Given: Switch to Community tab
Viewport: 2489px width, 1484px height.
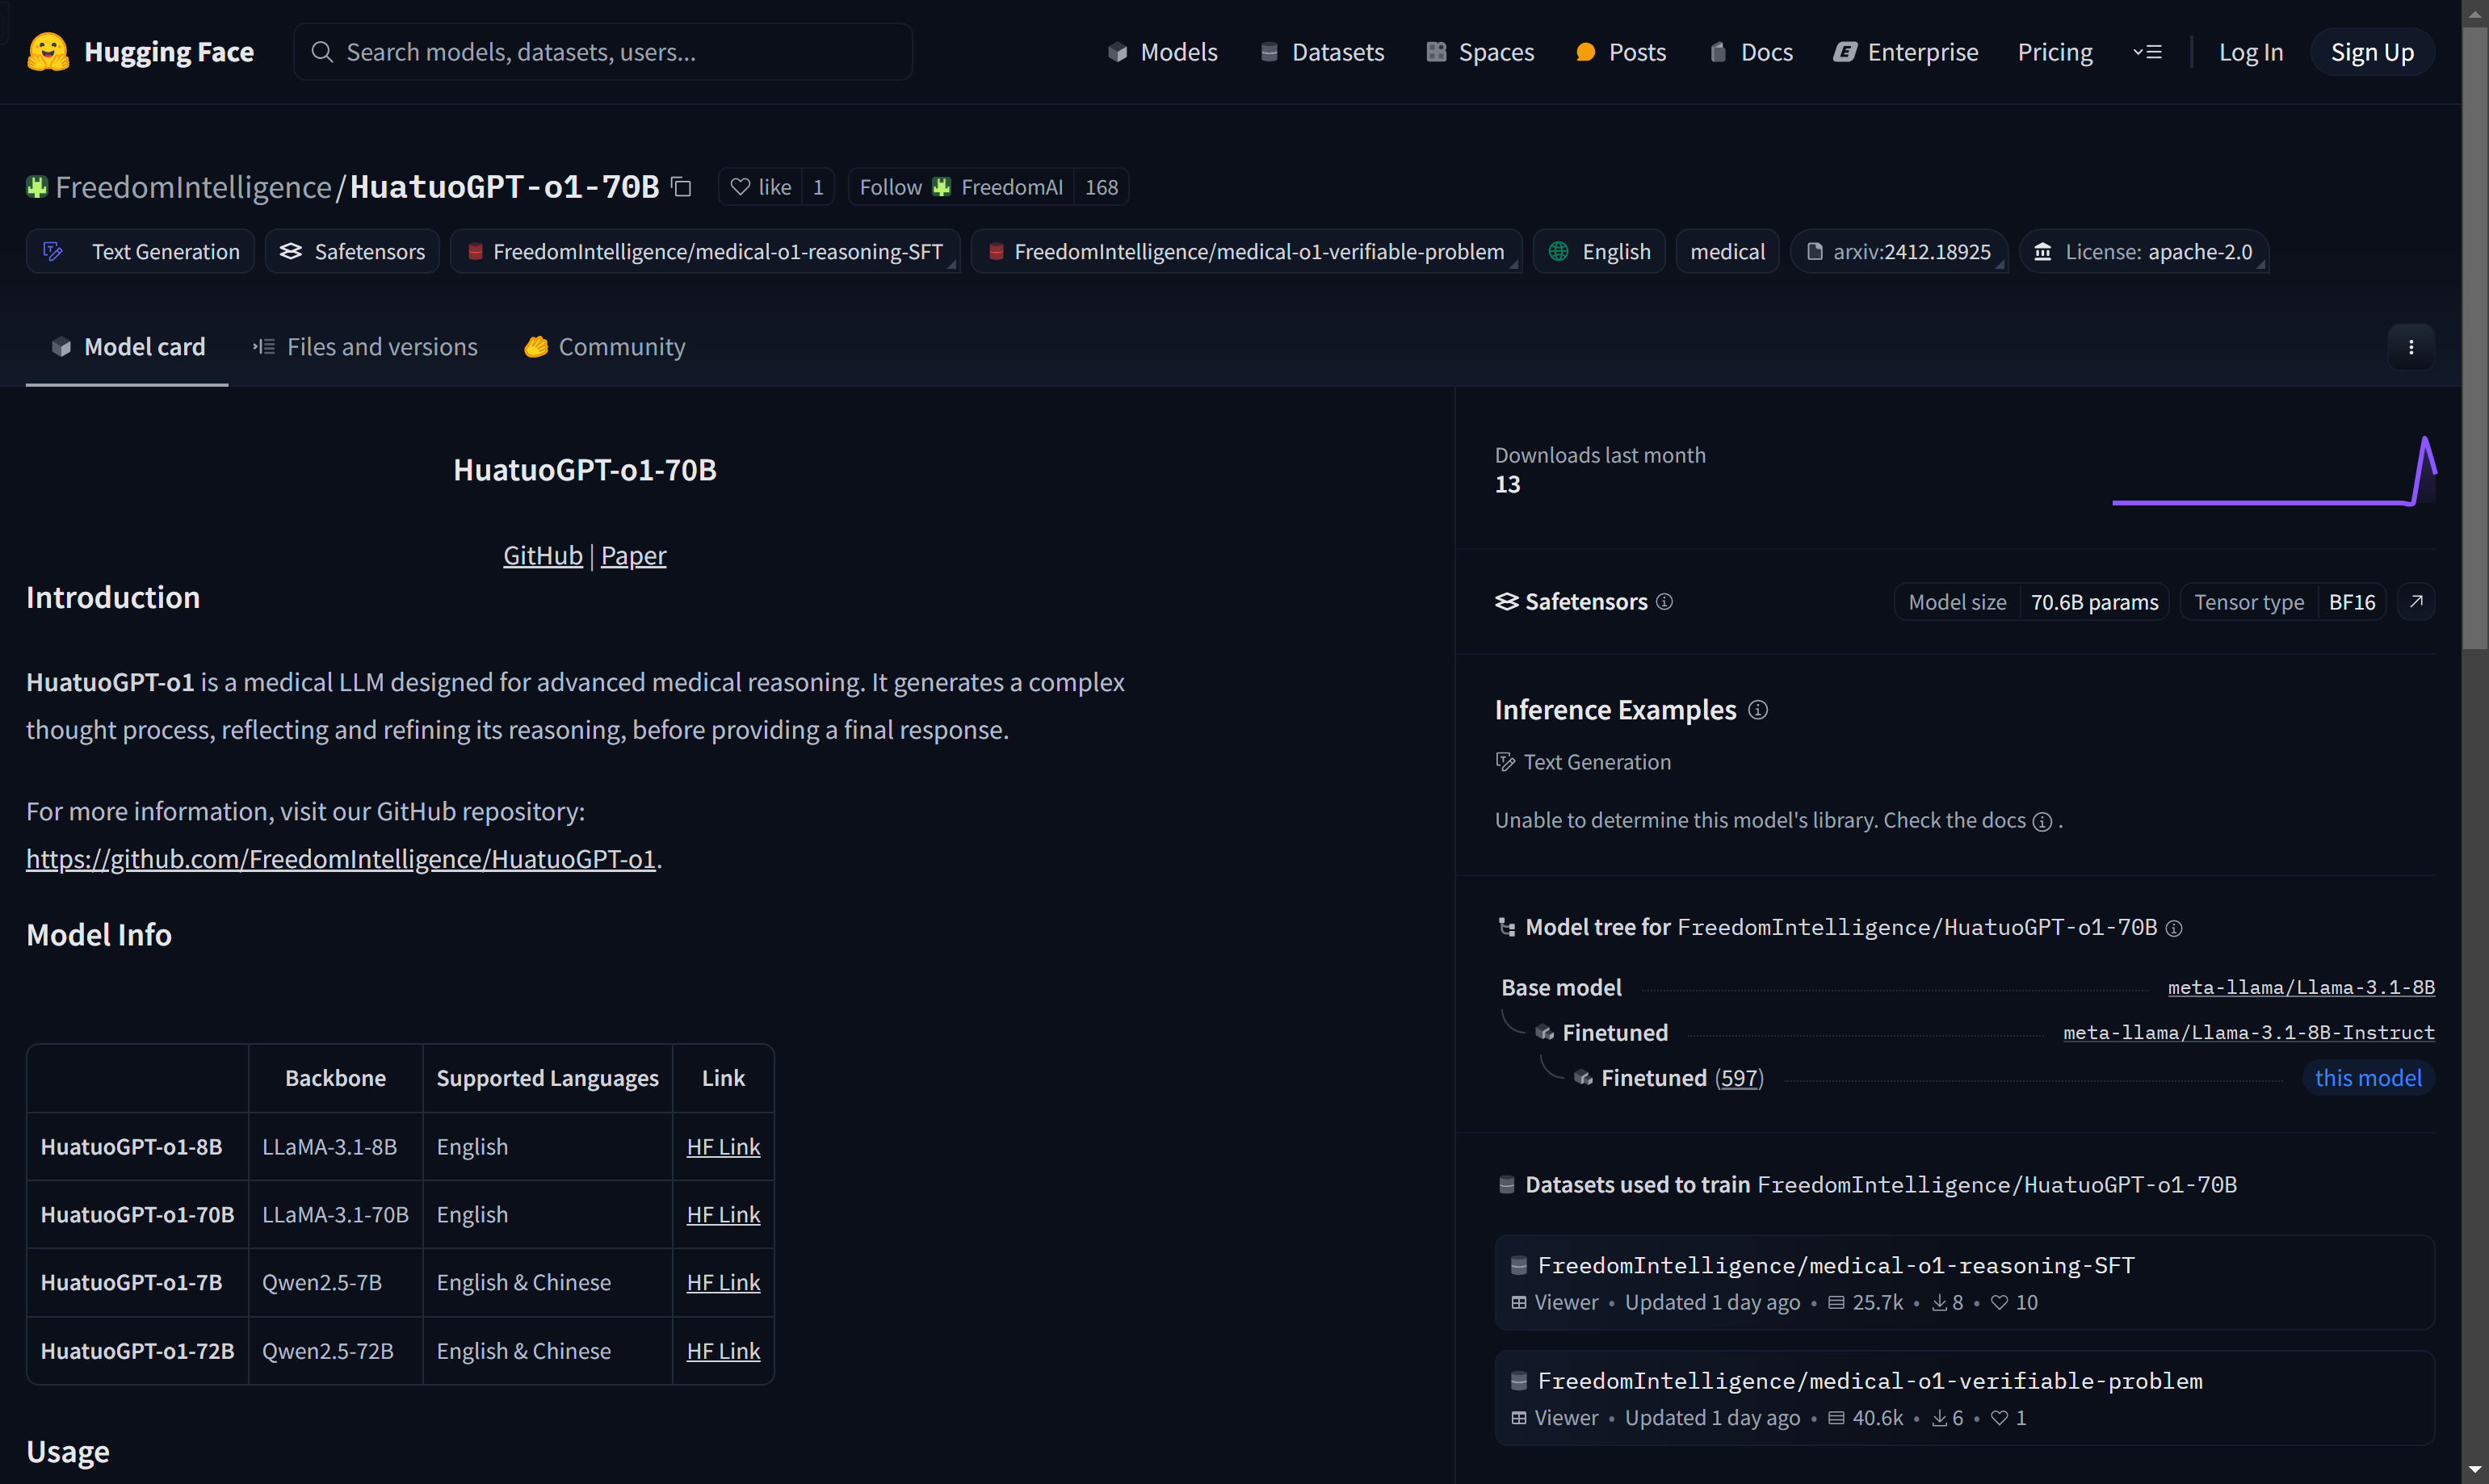Looking at the screenshot, I should [x=605, y=347].
